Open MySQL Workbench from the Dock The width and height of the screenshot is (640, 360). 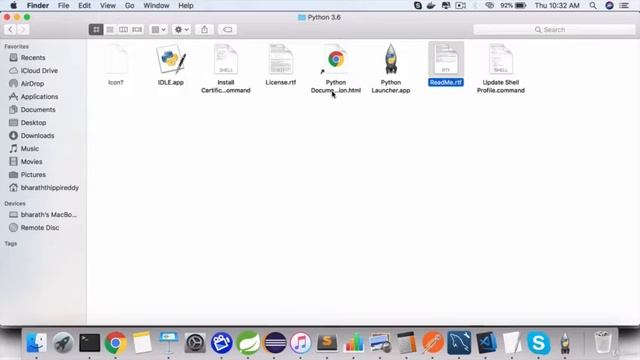(459, 342)
